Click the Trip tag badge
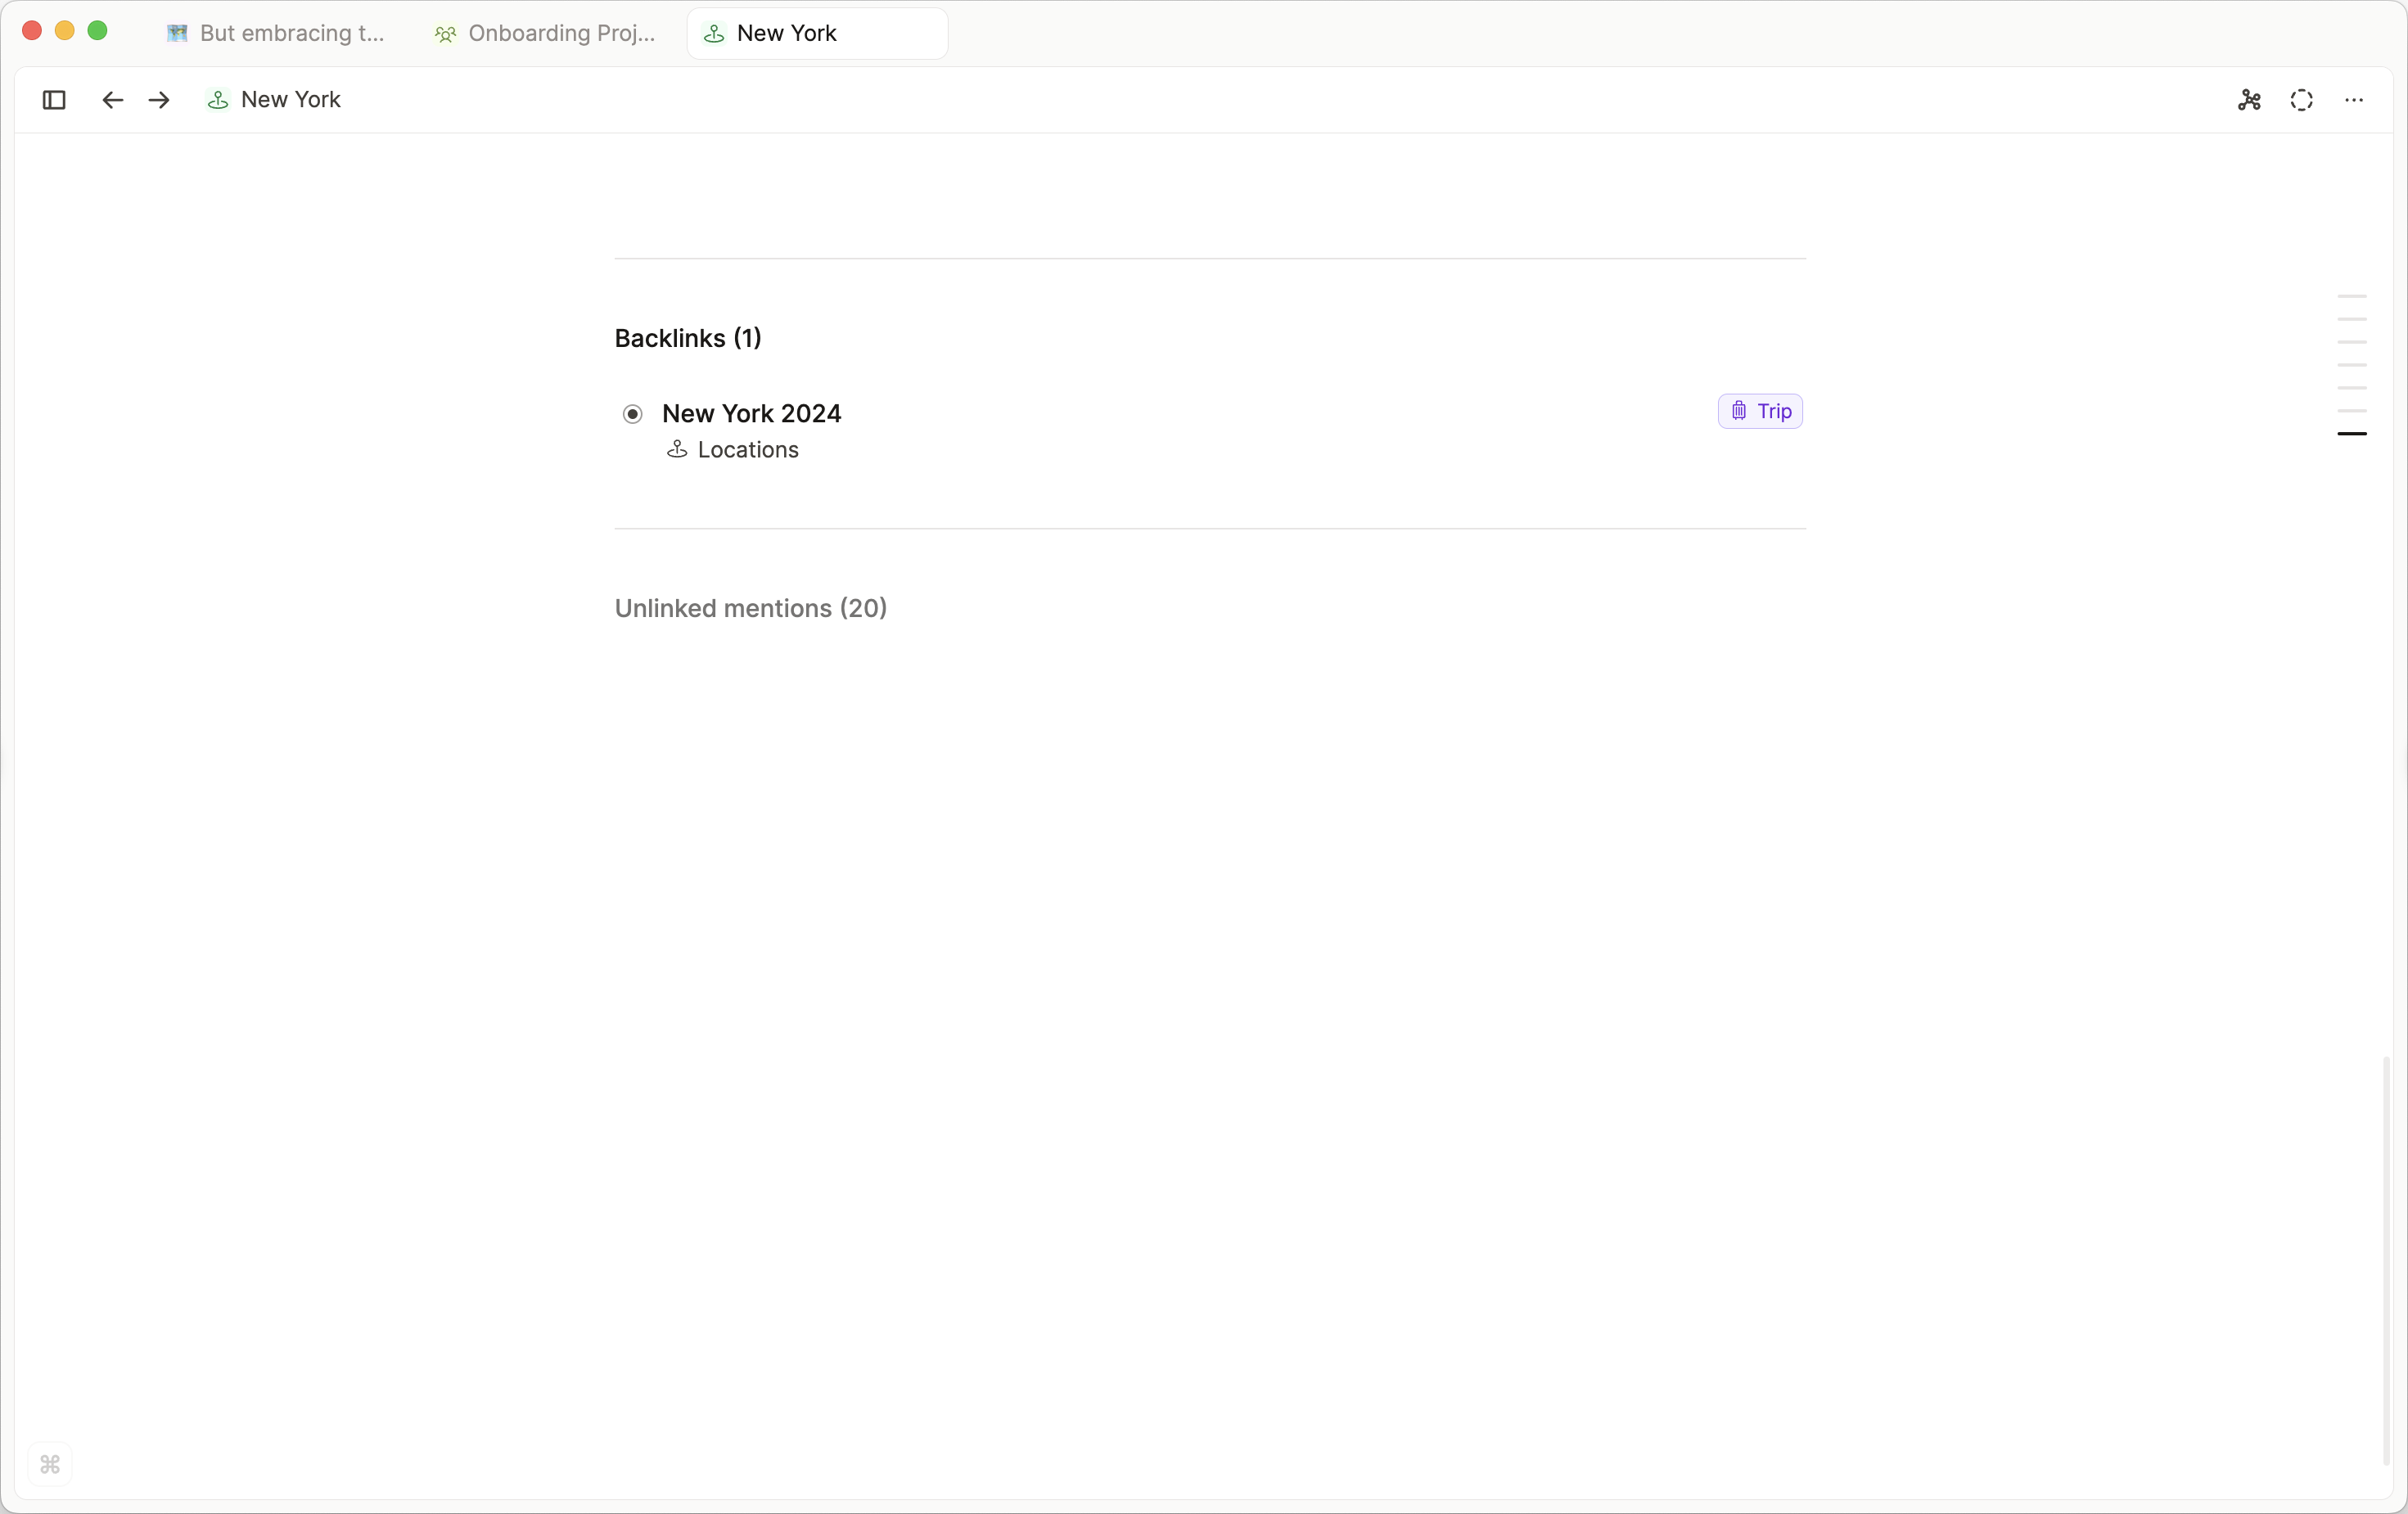 click(x=1760, y=411)
